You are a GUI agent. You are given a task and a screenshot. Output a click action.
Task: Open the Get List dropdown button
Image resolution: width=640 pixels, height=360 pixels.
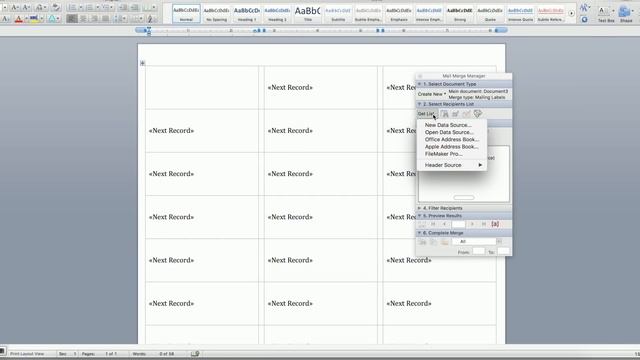[427, 114]
